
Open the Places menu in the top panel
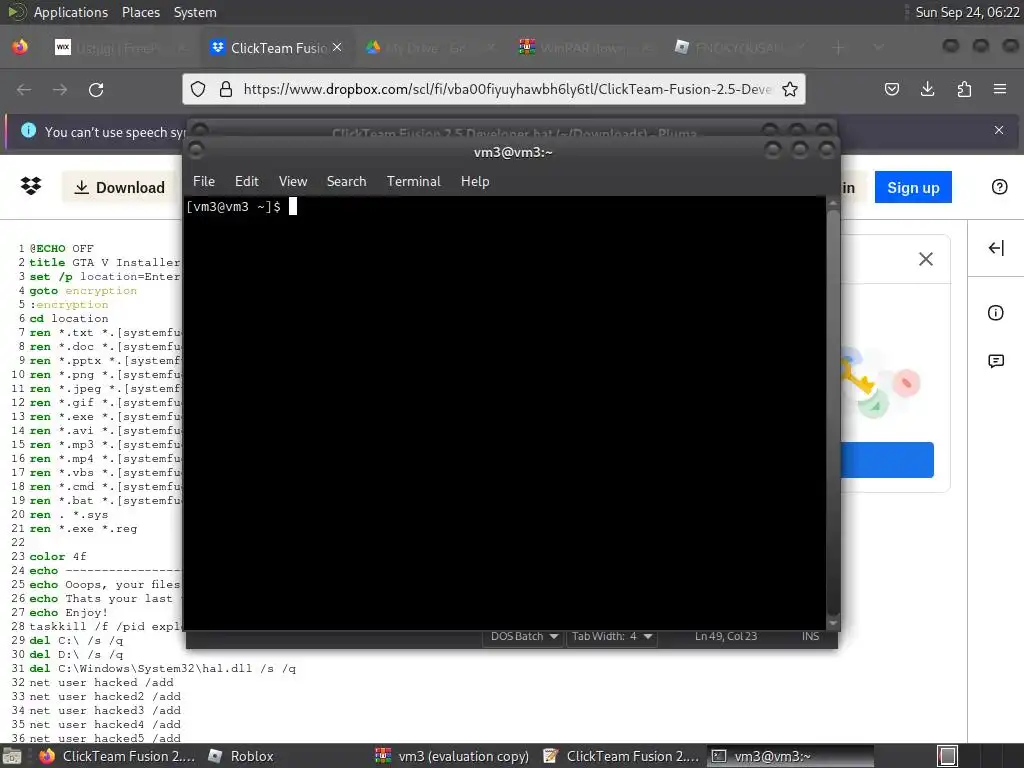pos(140,12)
